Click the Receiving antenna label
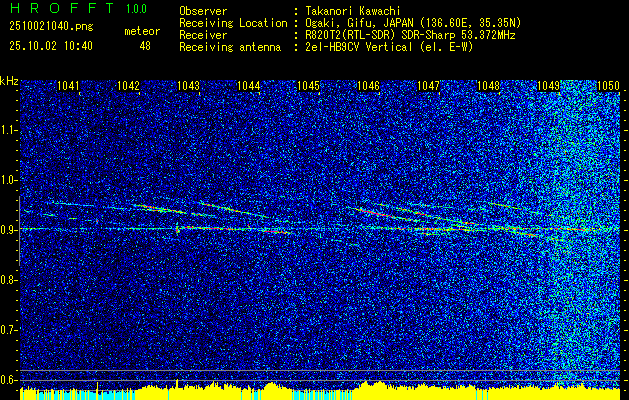 pos(230,47)
